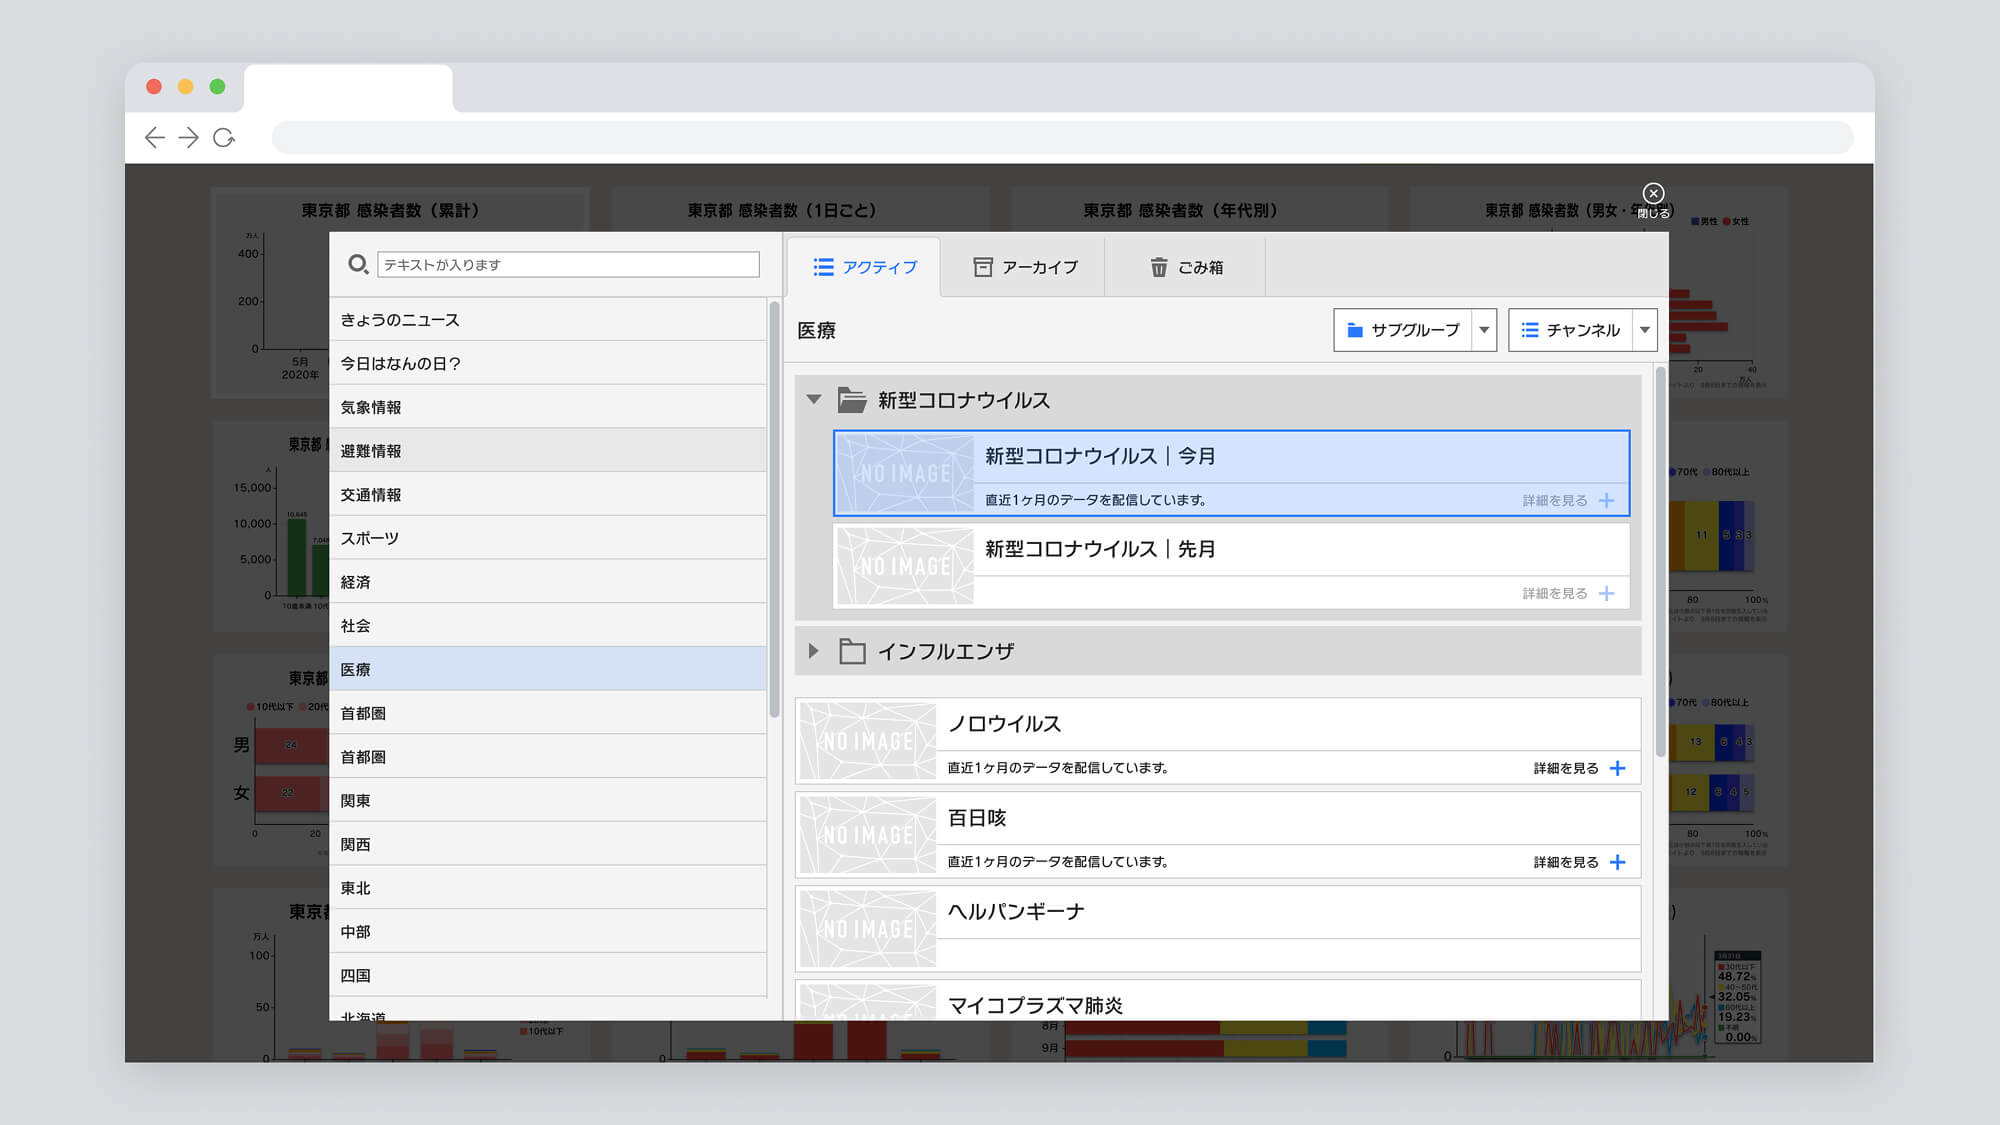Click the マイコプラズマ肺炎 channel title
This screenshot has width=2000, height=1125.
1035,1005
